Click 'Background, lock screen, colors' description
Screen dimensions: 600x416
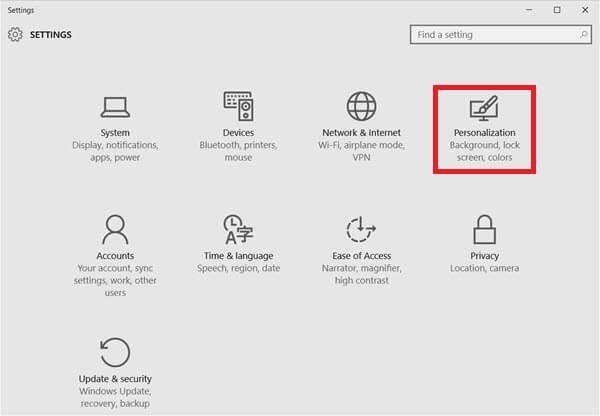pyautogui.click(x=484, y=151)
